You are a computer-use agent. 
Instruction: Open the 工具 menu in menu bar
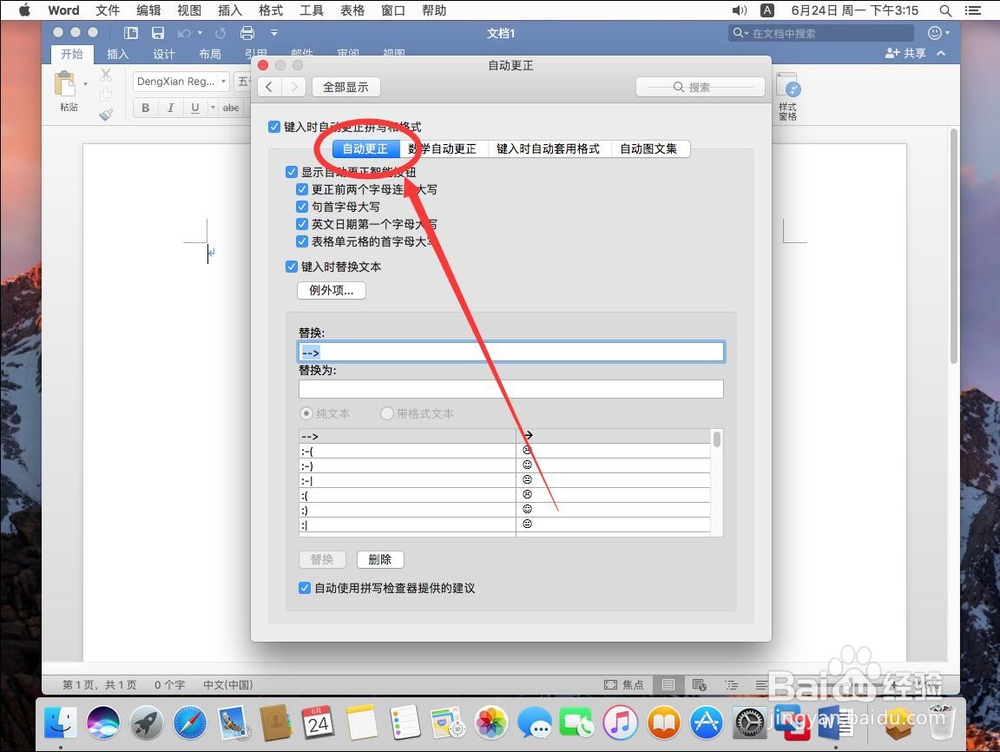click(x=311, y=10)
